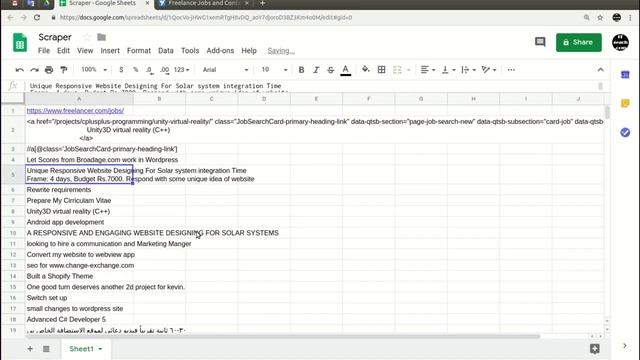The width and height of the screenshot is (640, 360).
Task: Open the Insert menu
Action: (110, 51)
